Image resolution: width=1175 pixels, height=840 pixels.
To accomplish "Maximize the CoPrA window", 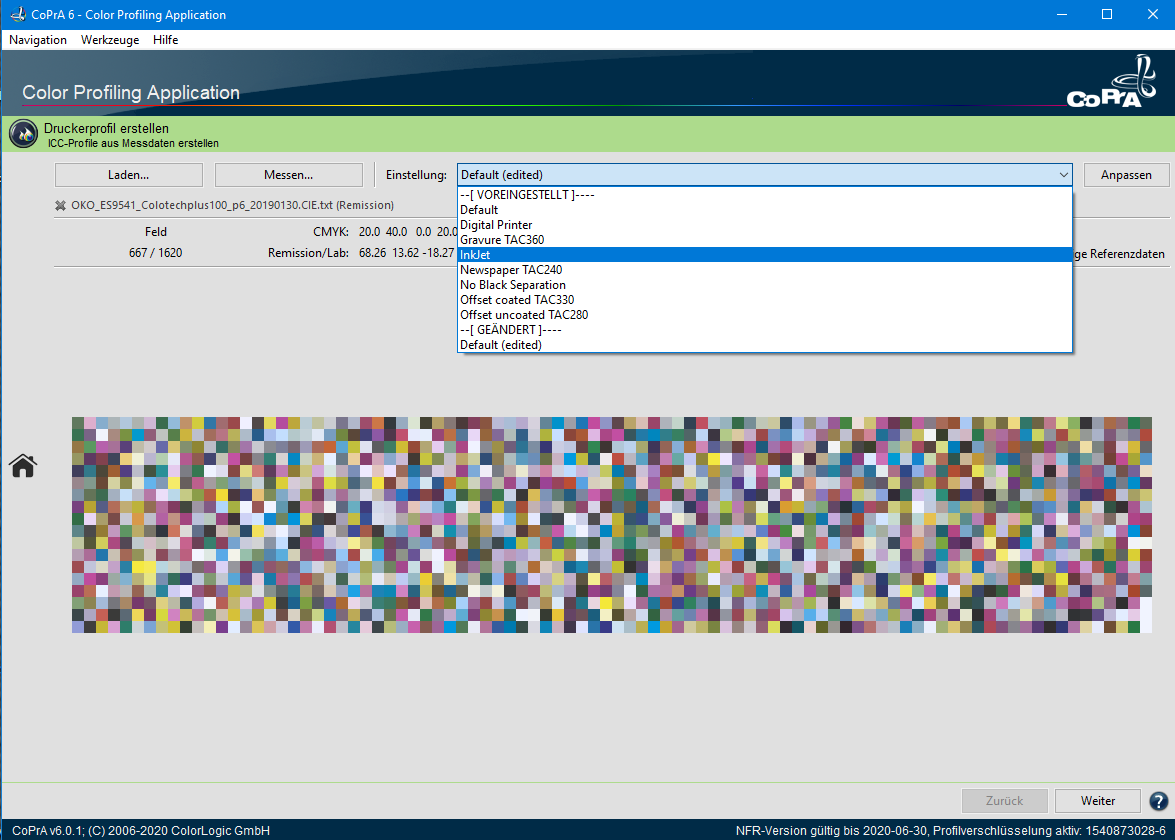I will click(1107, 15).
